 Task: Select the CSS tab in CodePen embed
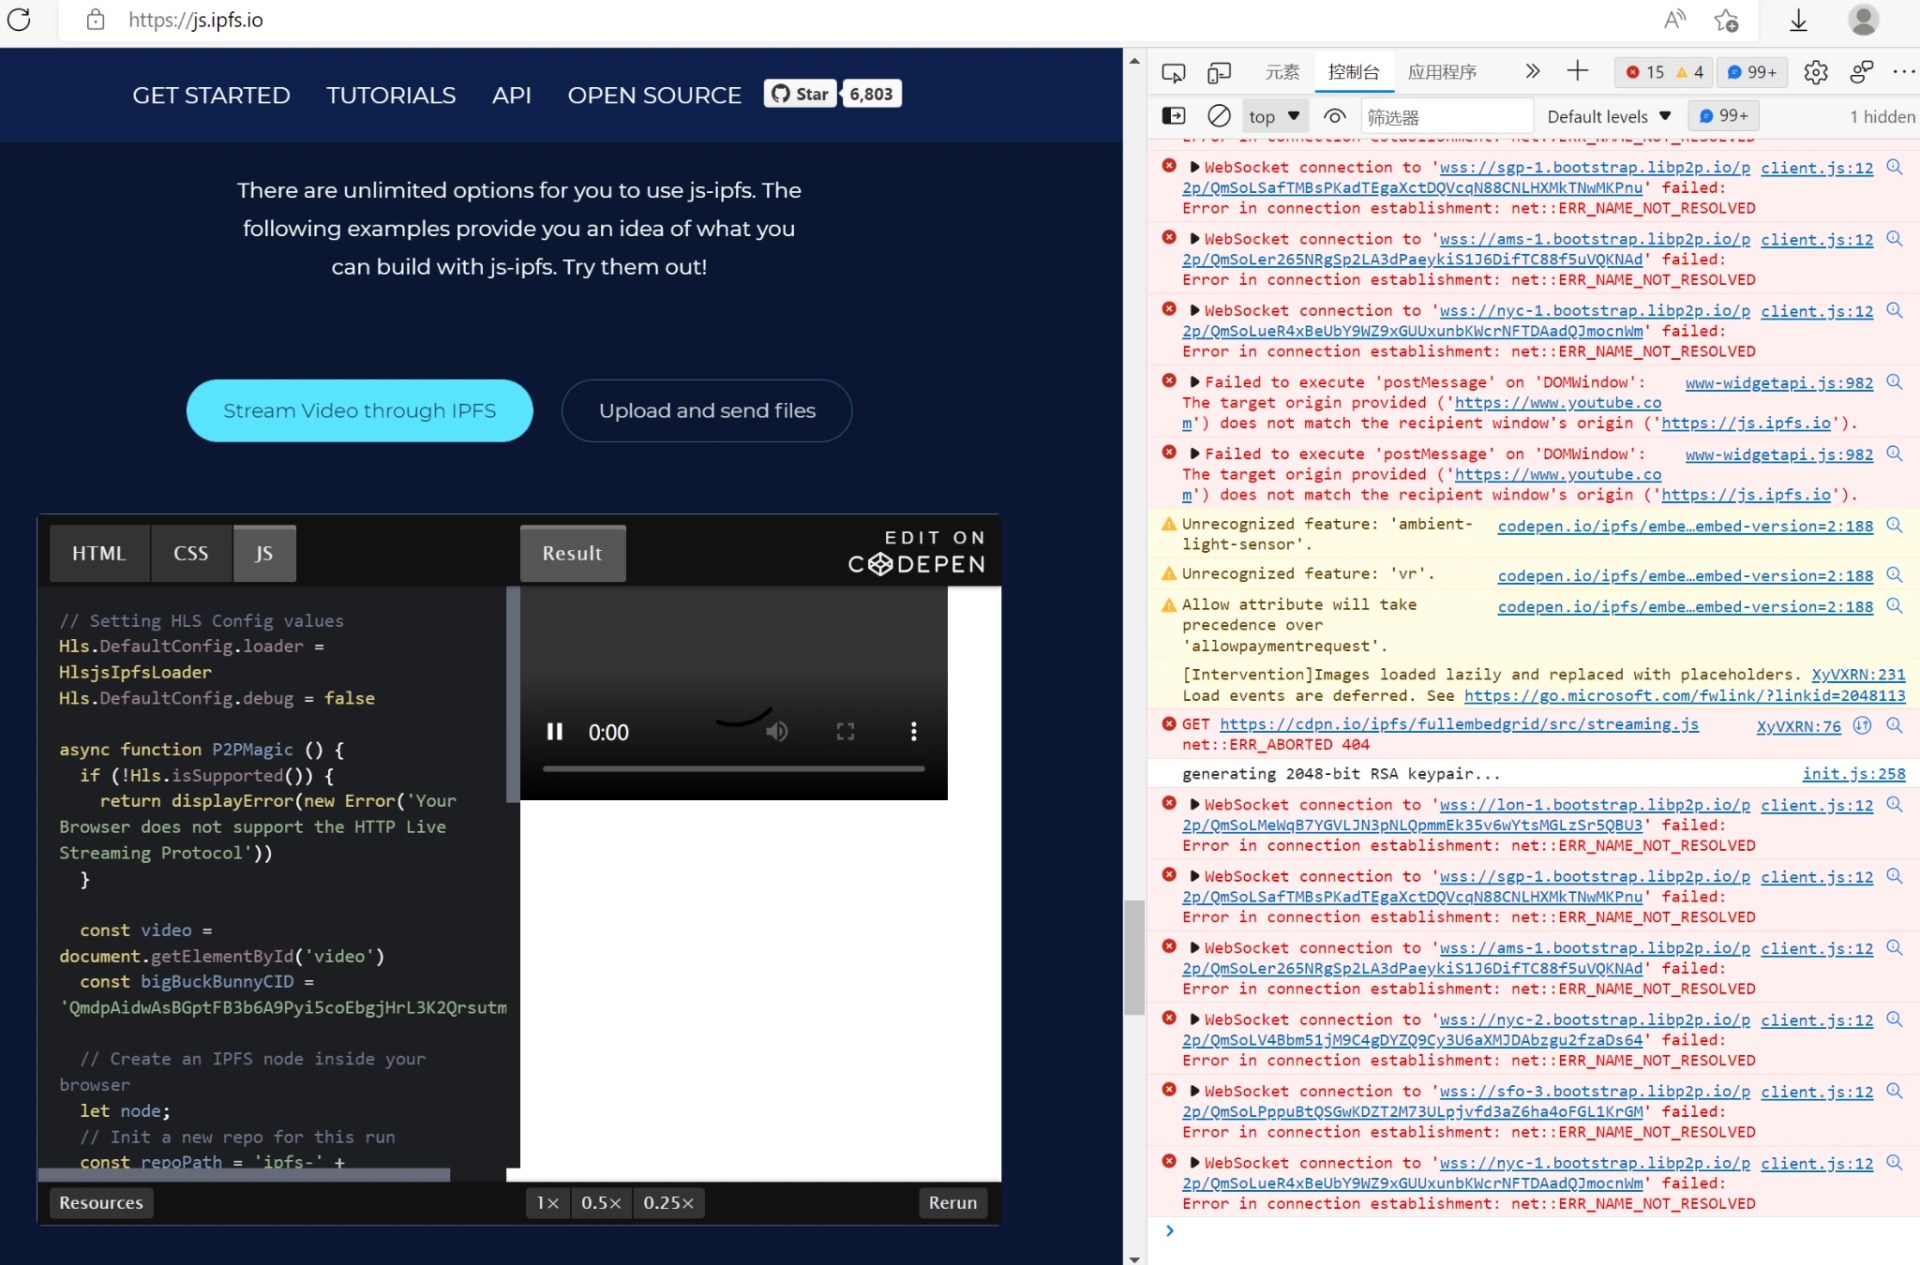191,553
